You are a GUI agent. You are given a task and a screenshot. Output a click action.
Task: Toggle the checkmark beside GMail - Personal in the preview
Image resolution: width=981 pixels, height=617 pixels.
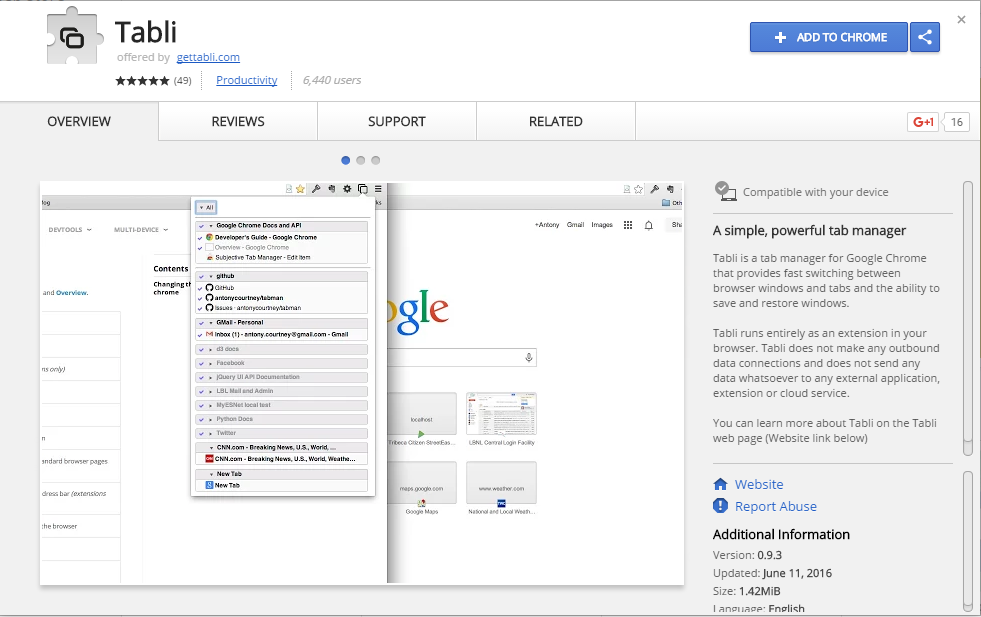(x=201, y=324)
